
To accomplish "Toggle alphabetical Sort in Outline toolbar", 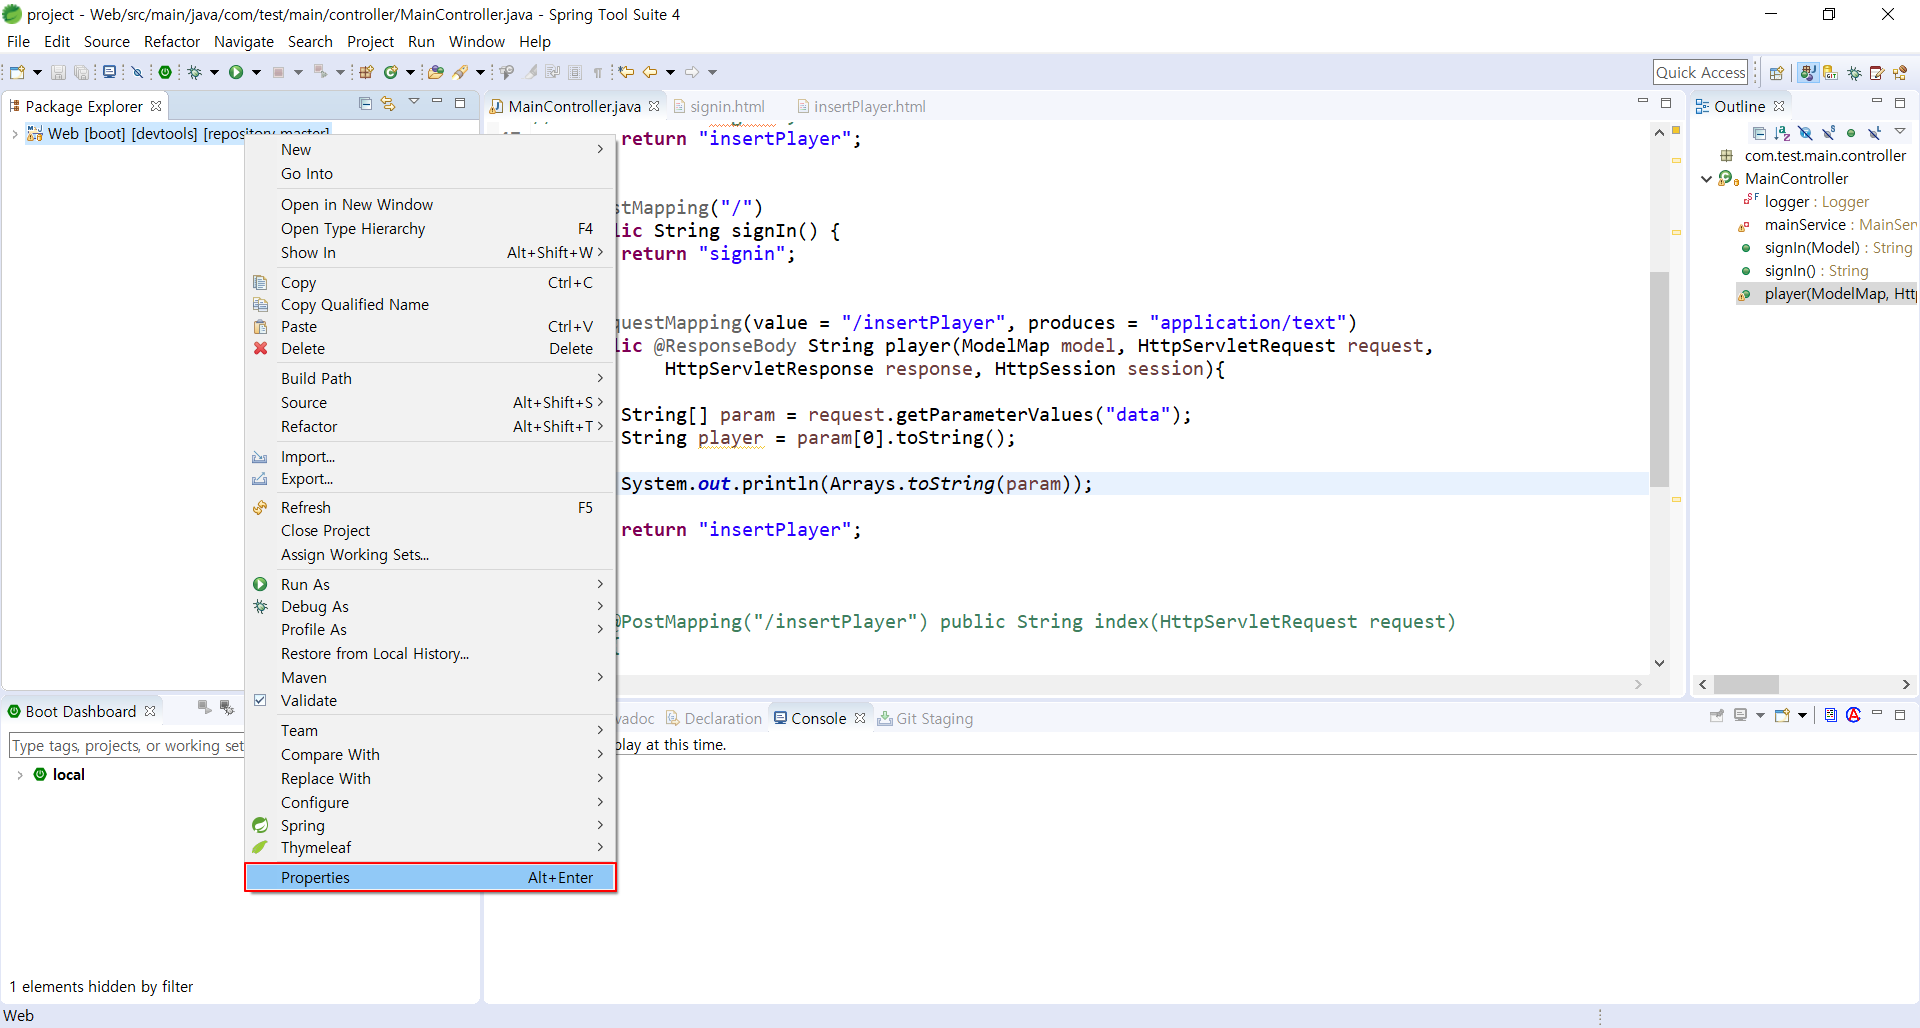I will pyautogui.click(x=1782, y=133).
